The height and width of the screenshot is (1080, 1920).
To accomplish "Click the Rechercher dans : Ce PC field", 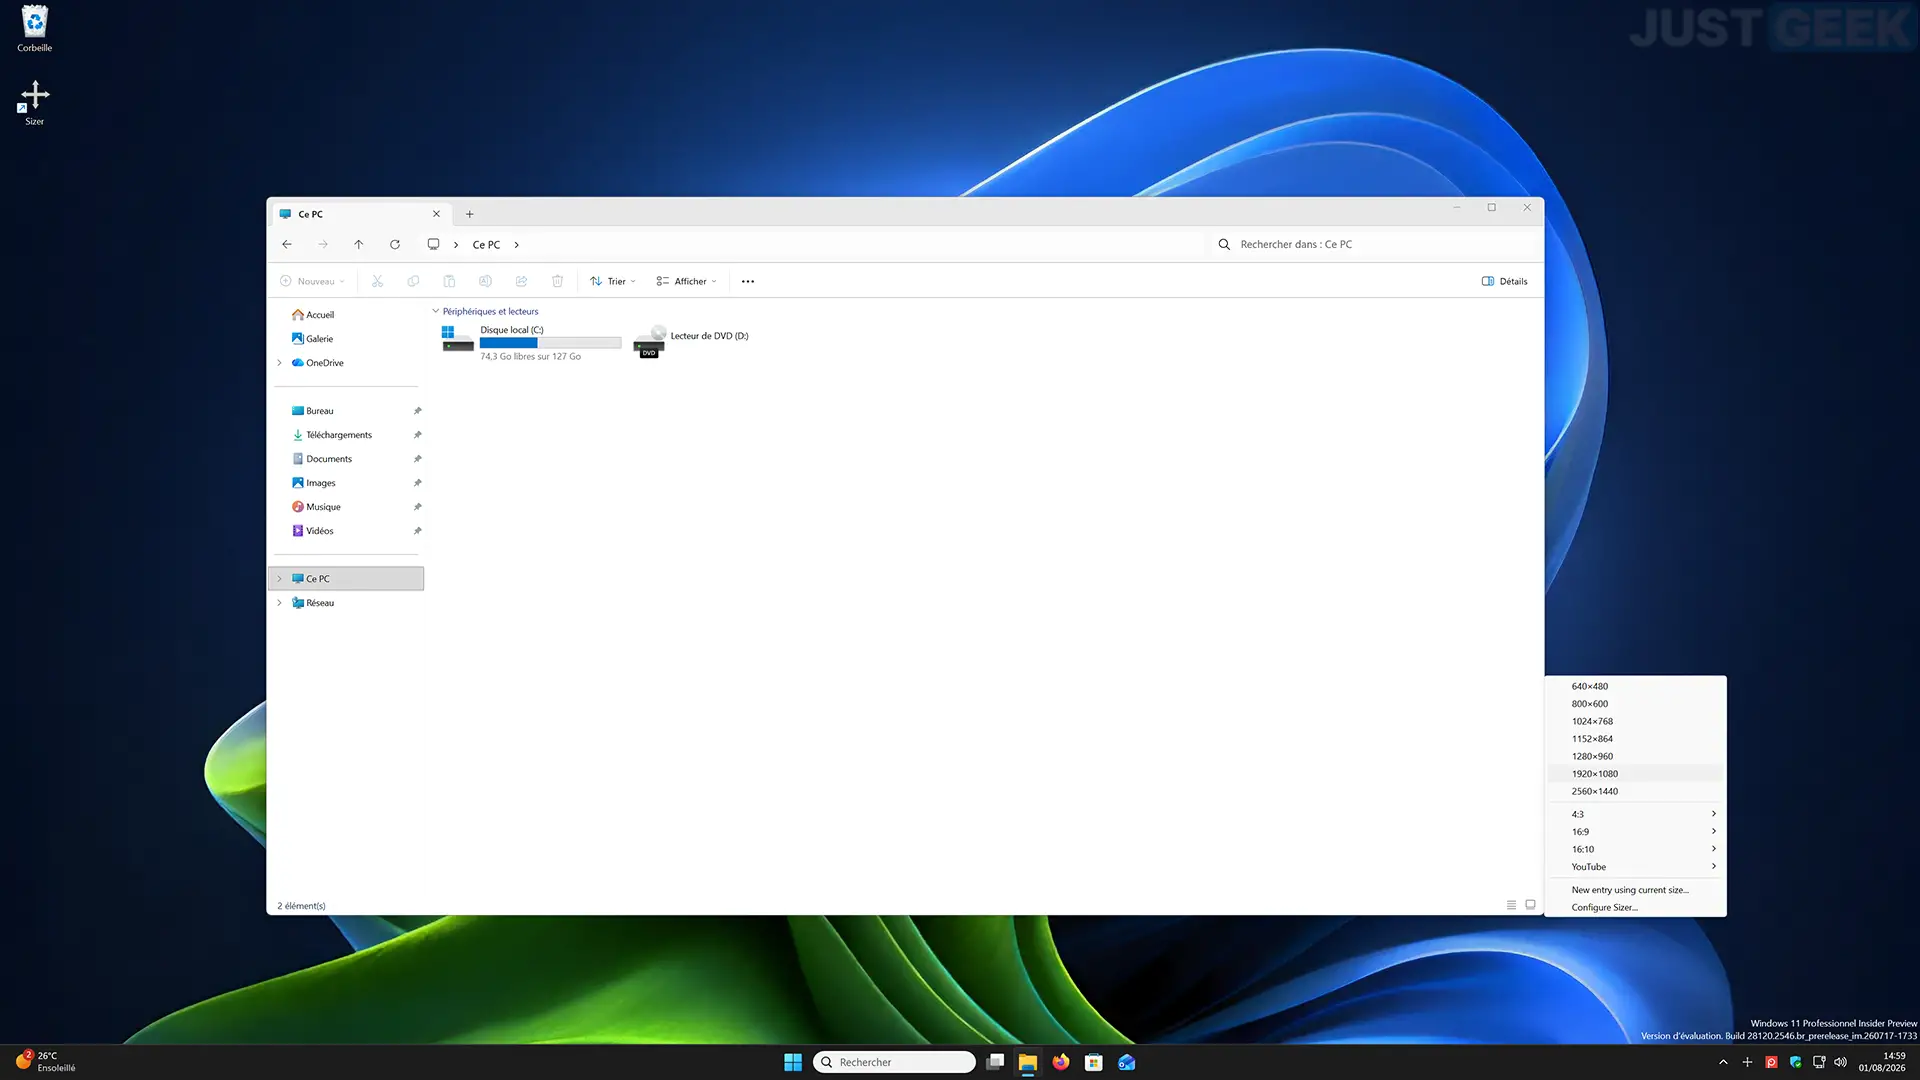I will pos(1375,244).
